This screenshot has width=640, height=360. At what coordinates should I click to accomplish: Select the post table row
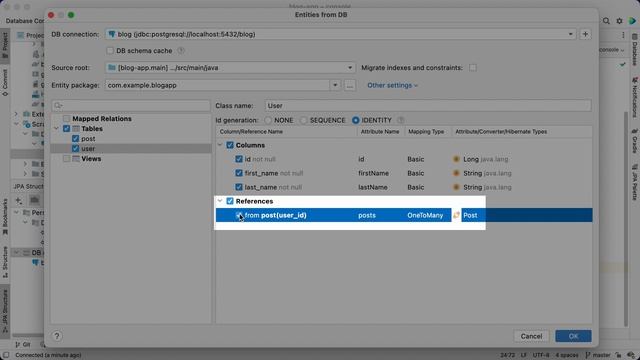pos(131,139)
